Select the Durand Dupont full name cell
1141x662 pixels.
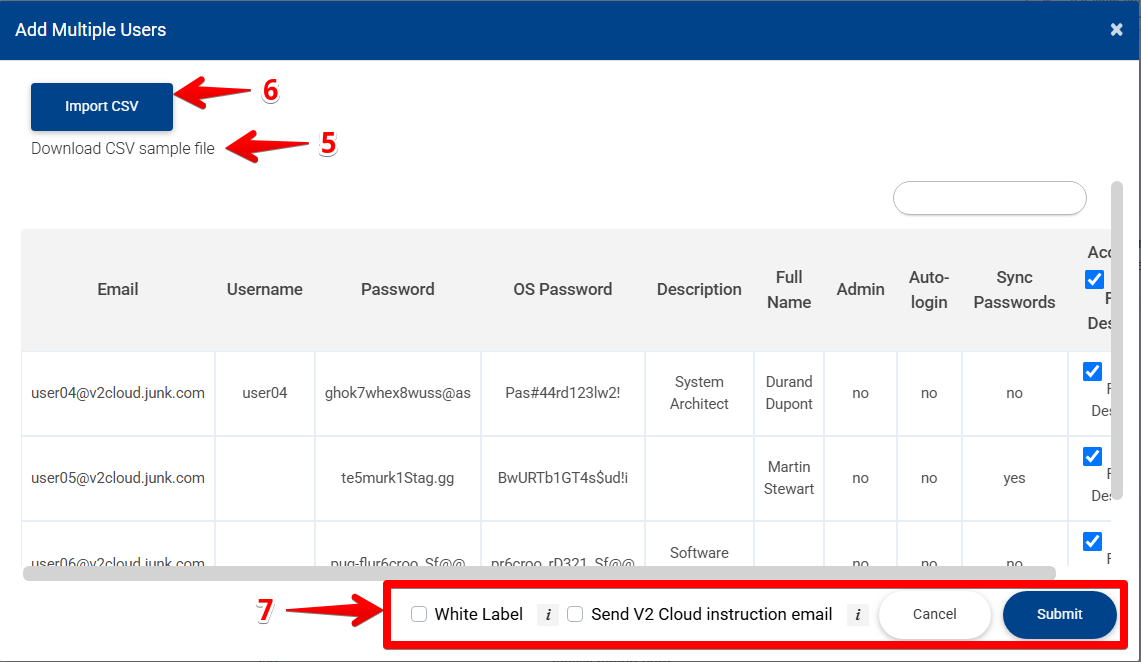tap(789, 393)
